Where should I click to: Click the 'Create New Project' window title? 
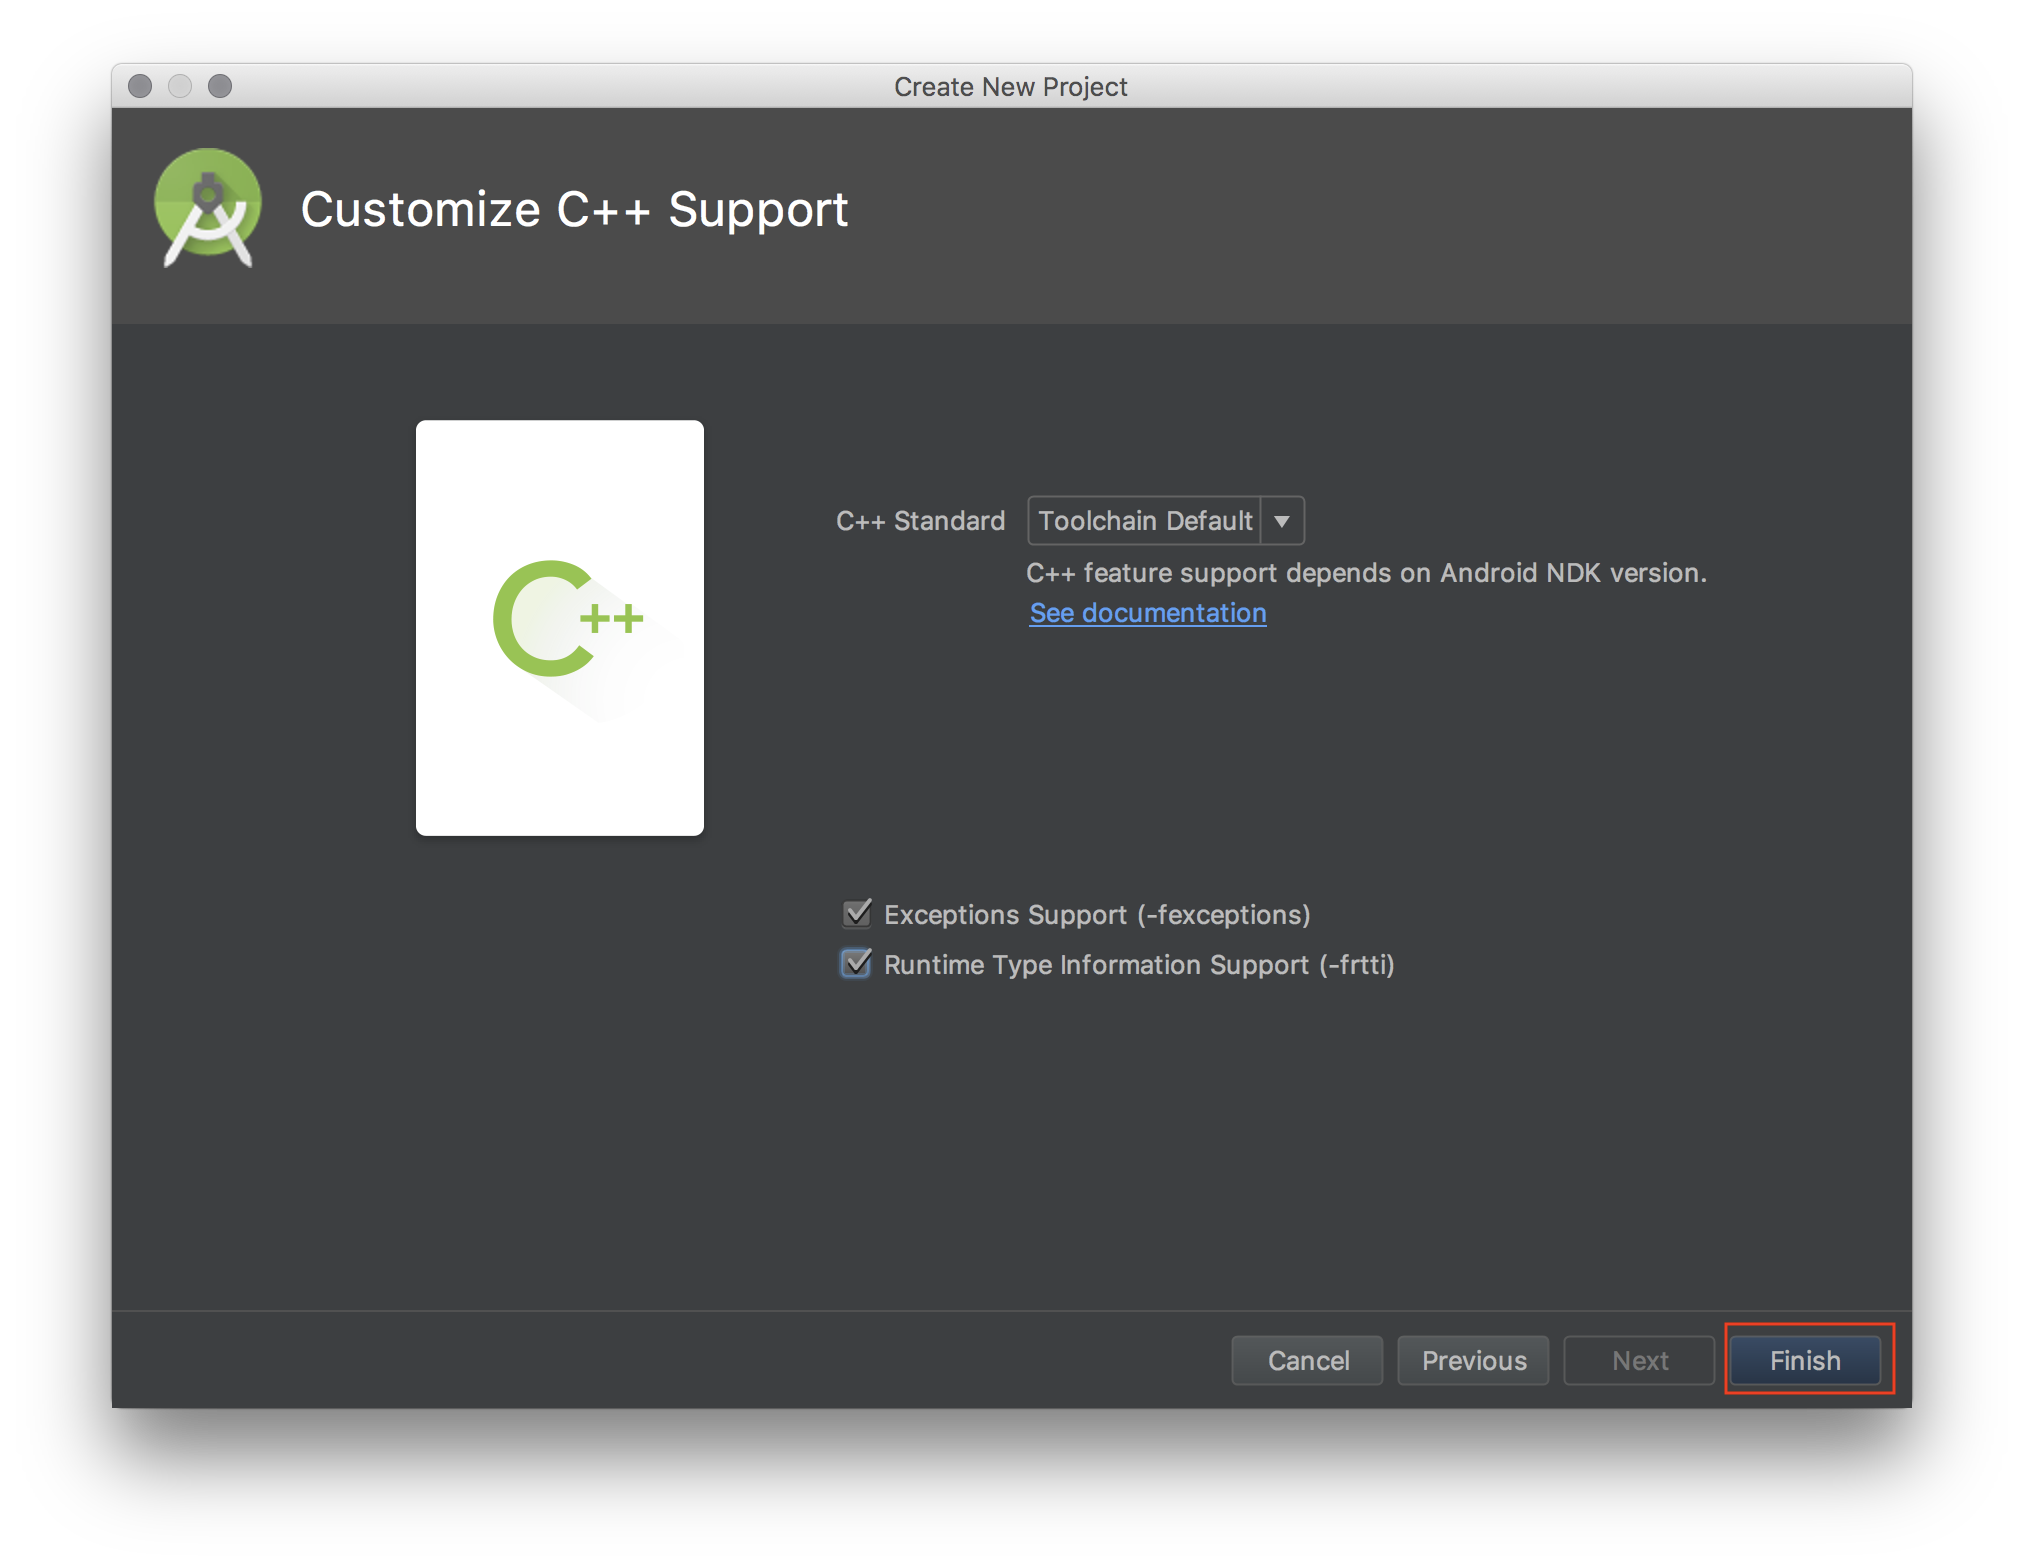pos(1011,87)
